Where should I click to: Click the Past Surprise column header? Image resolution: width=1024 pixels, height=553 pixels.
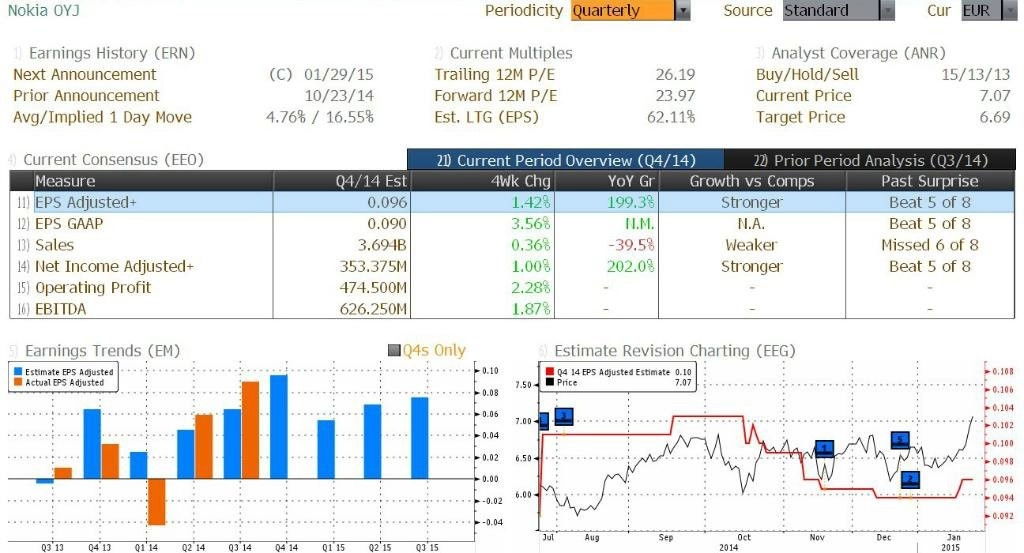click(x=929, y=181)
